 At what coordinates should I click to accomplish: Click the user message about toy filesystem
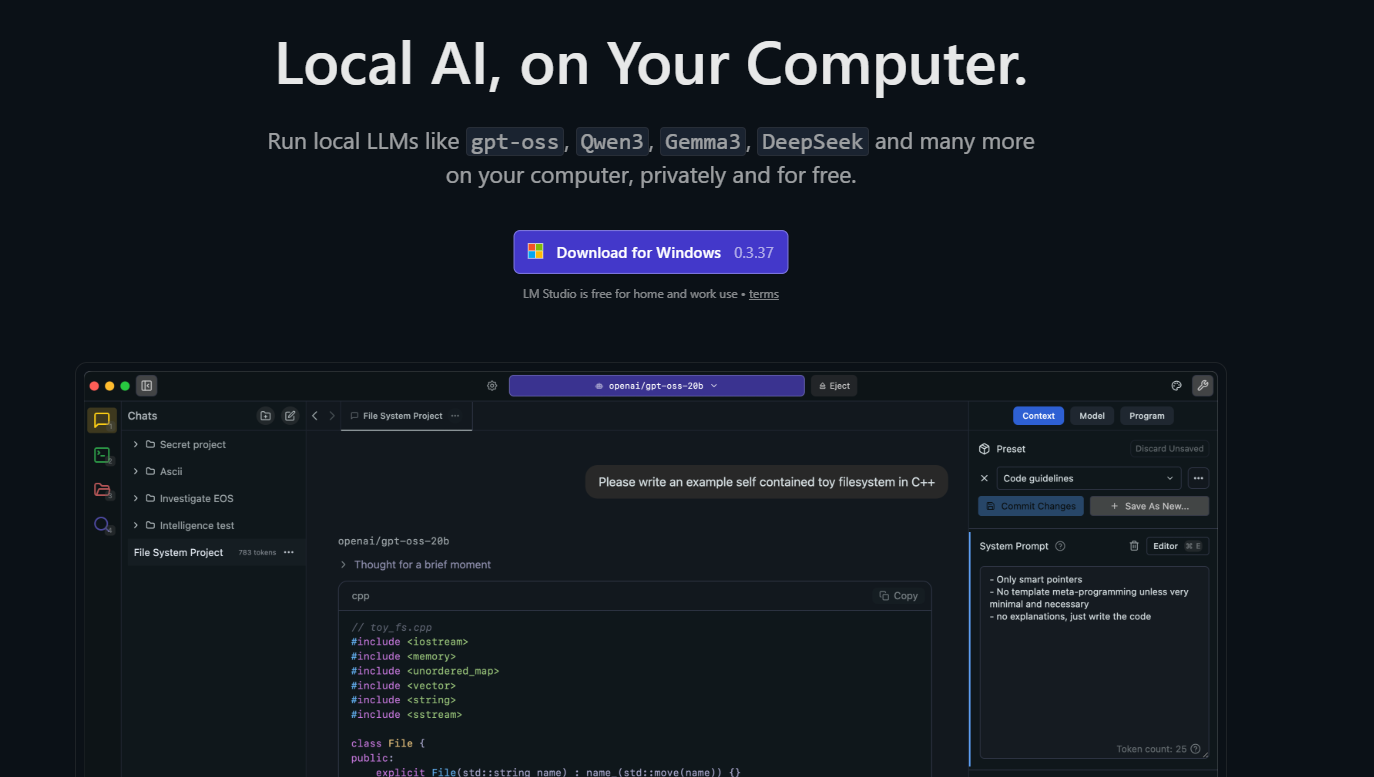tap(766, 482)
